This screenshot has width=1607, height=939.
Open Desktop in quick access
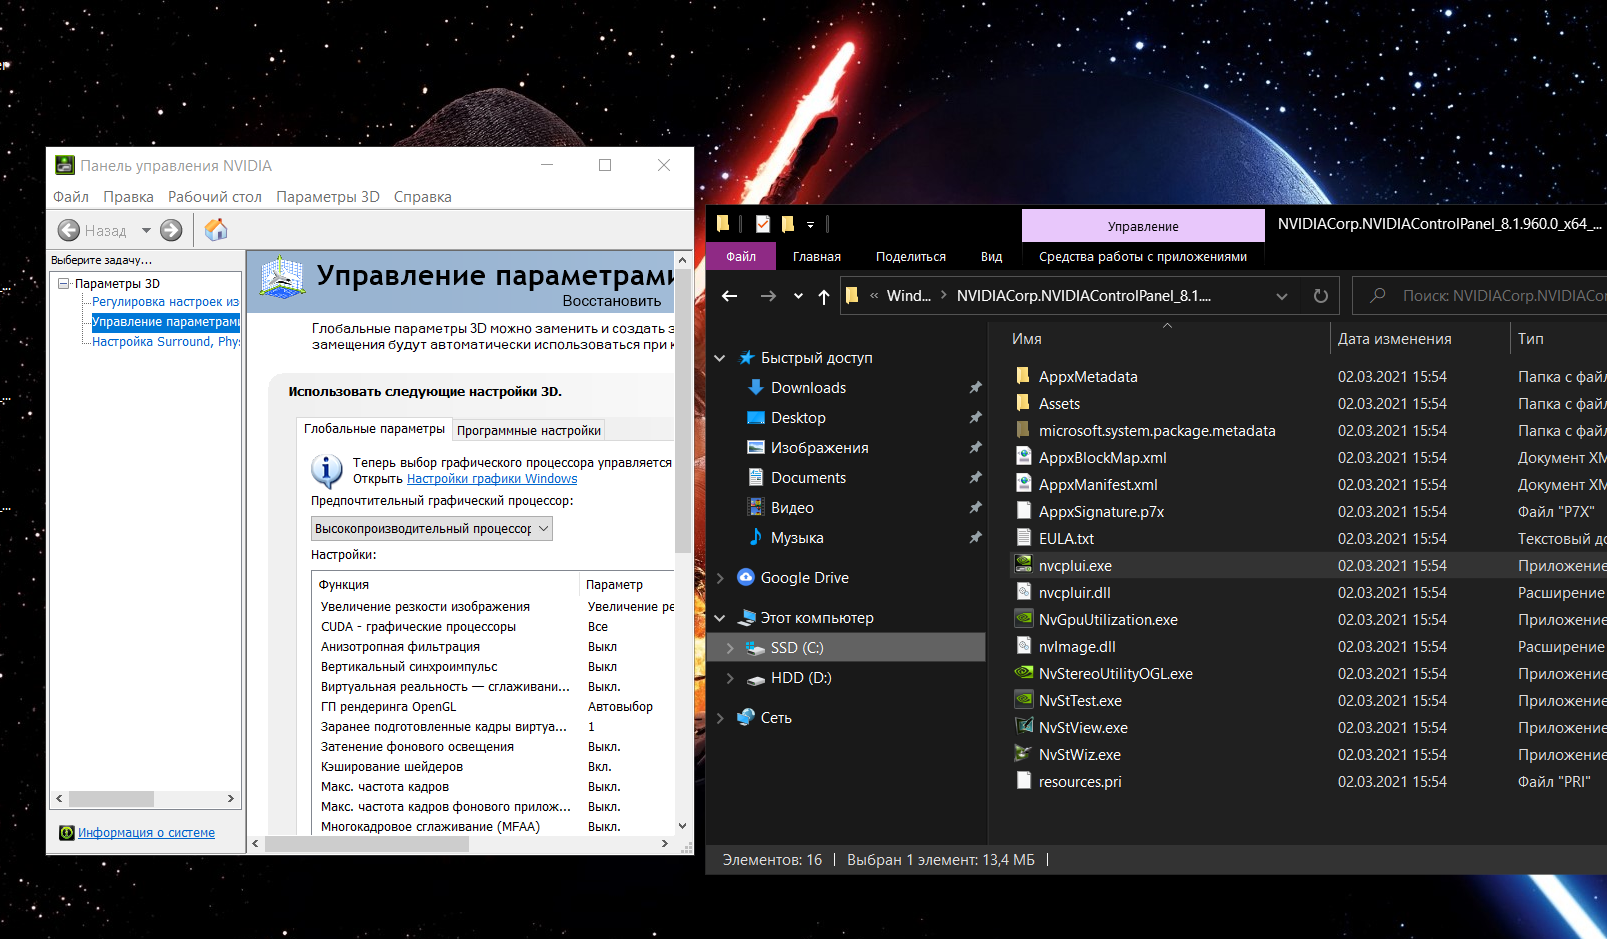[x=798, y=418]
